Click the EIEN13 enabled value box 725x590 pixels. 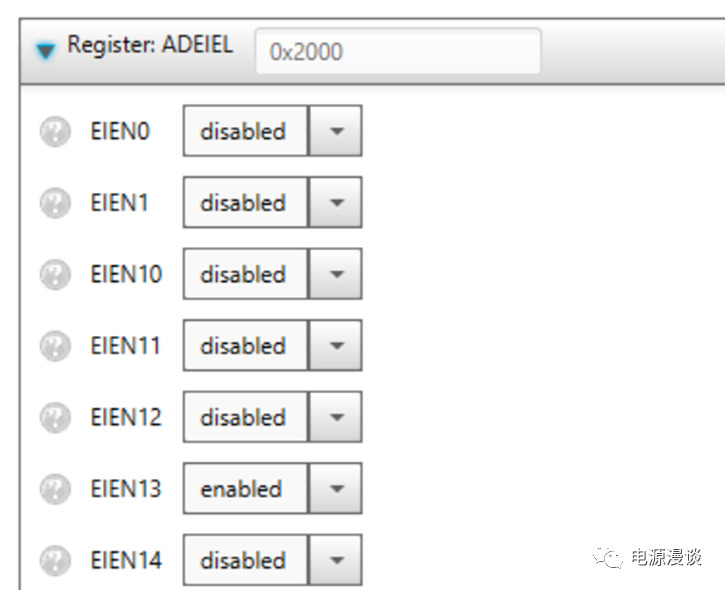point(244,489)
